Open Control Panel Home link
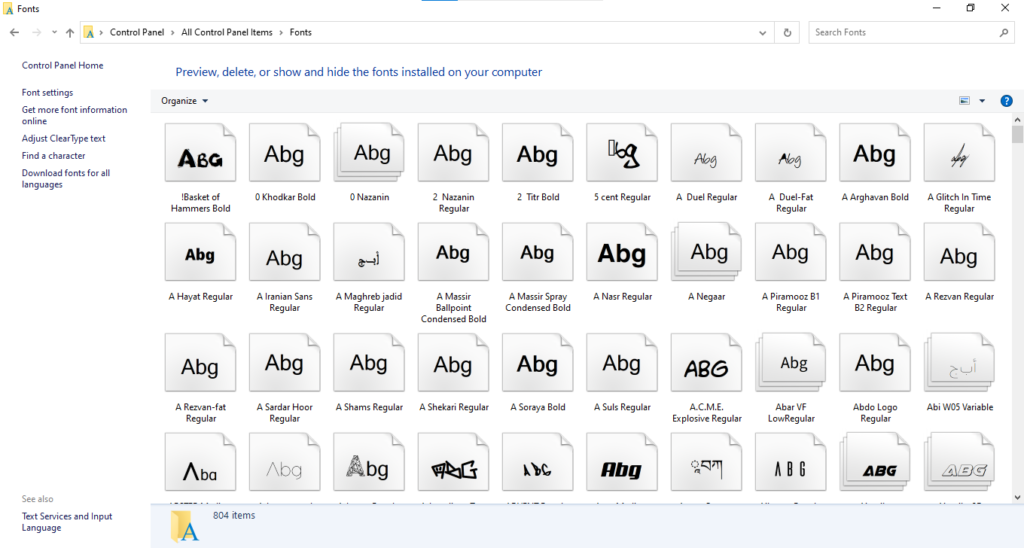Screen dimensions: 1024x548 (x=63, y=65)
